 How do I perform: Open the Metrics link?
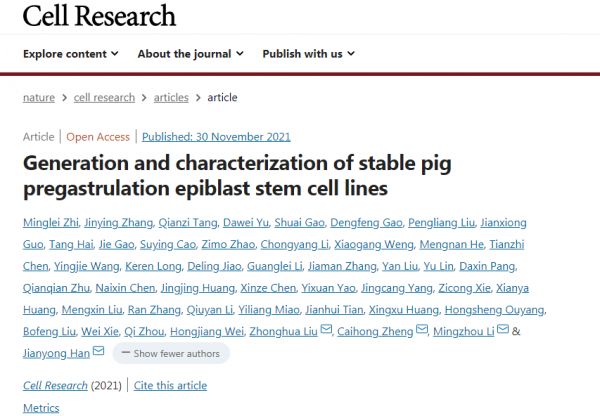(41, 408)
